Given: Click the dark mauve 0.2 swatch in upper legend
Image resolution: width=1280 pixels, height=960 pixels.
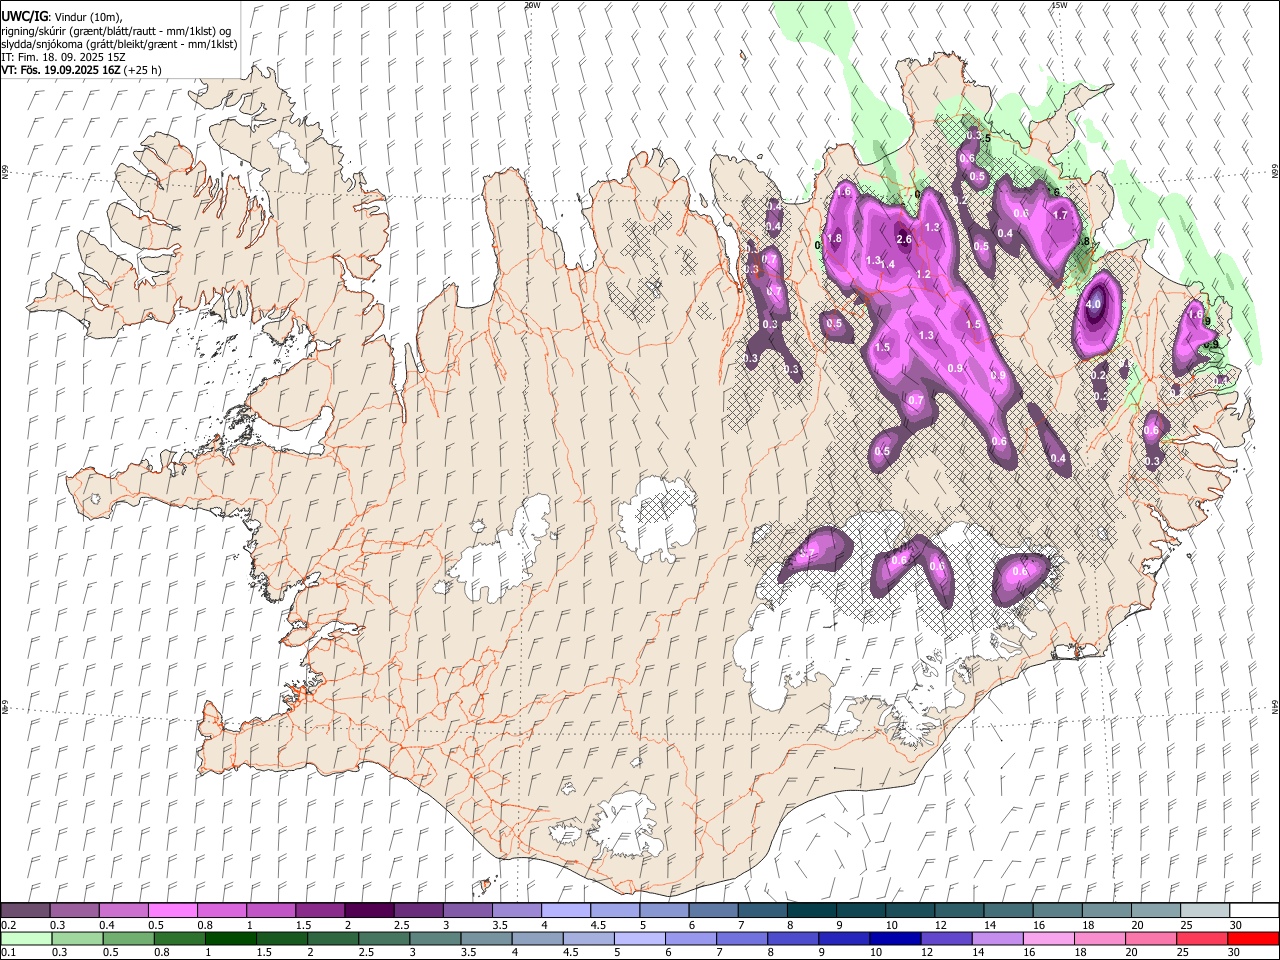Looking at the screenshot, I should (25, 911).
